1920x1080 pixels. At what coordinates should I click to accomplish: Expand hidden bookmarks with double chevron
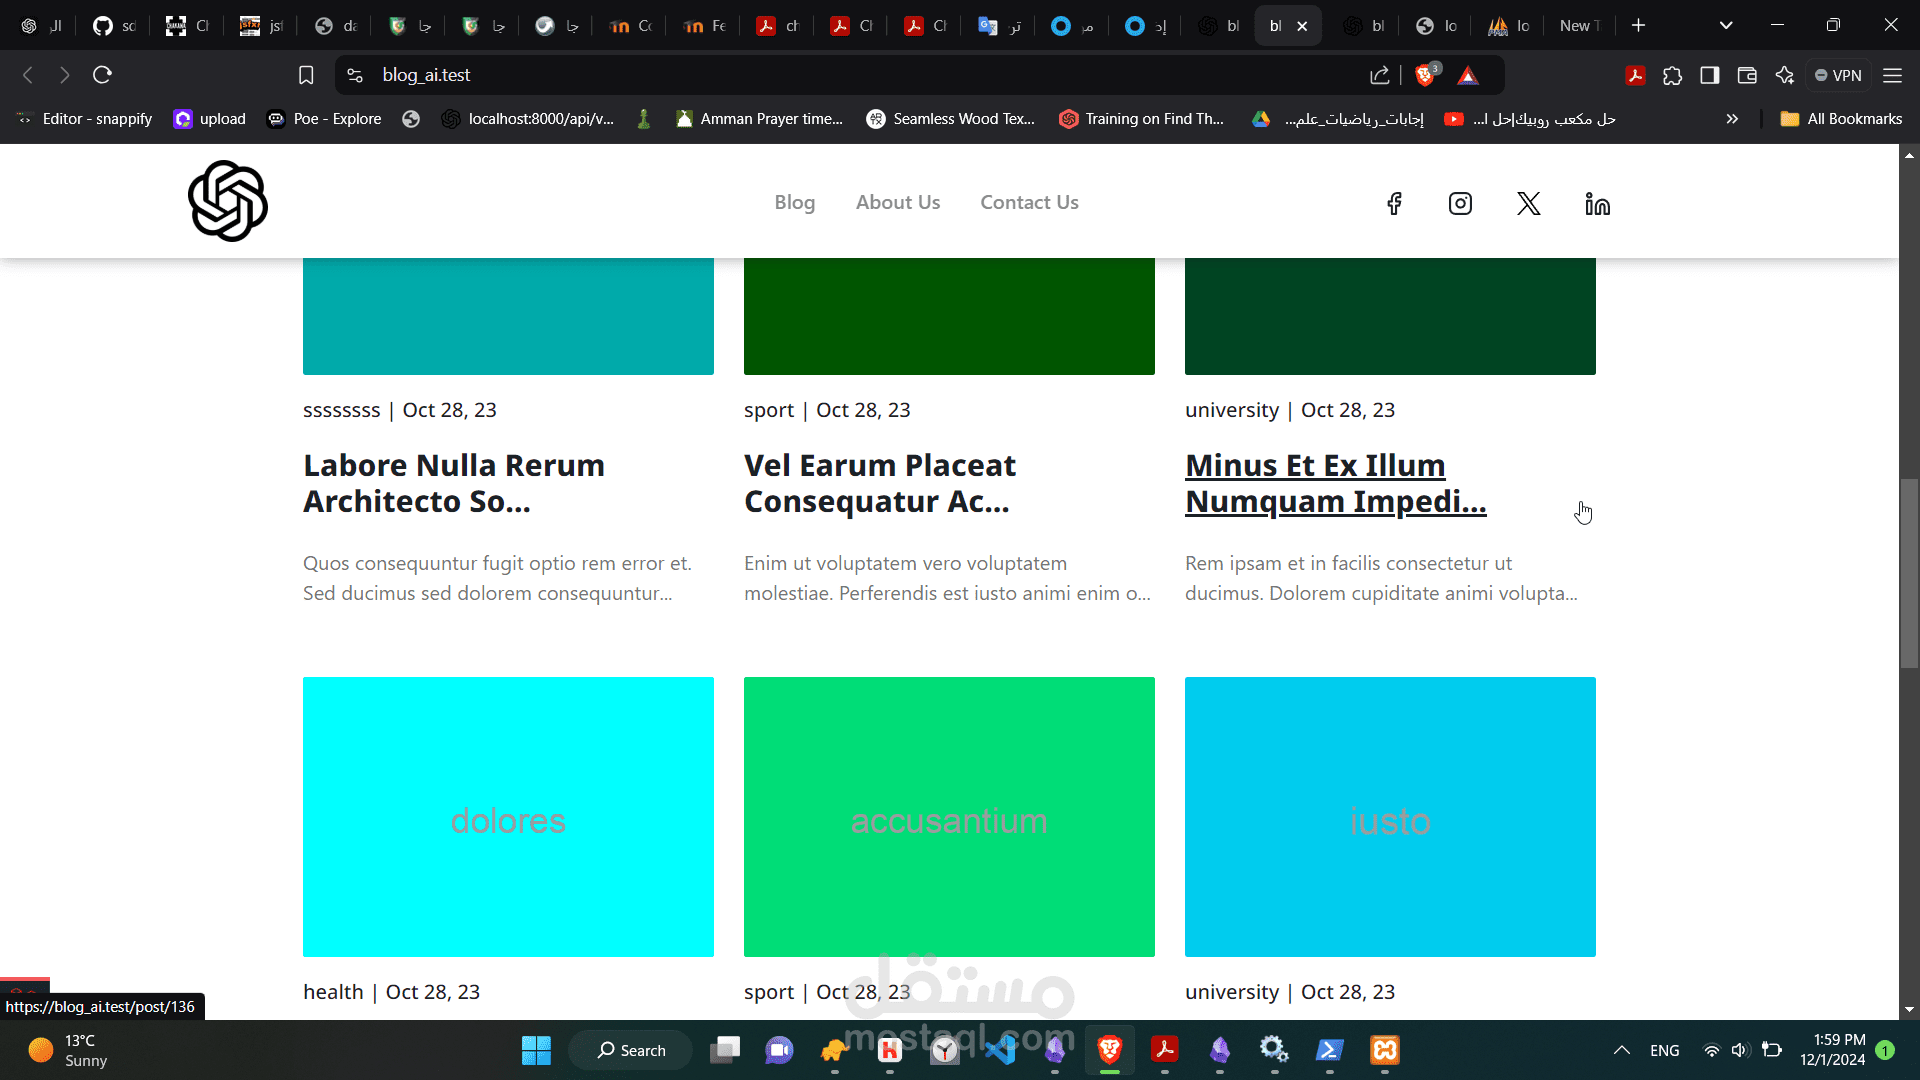[x=1732, y=119]
